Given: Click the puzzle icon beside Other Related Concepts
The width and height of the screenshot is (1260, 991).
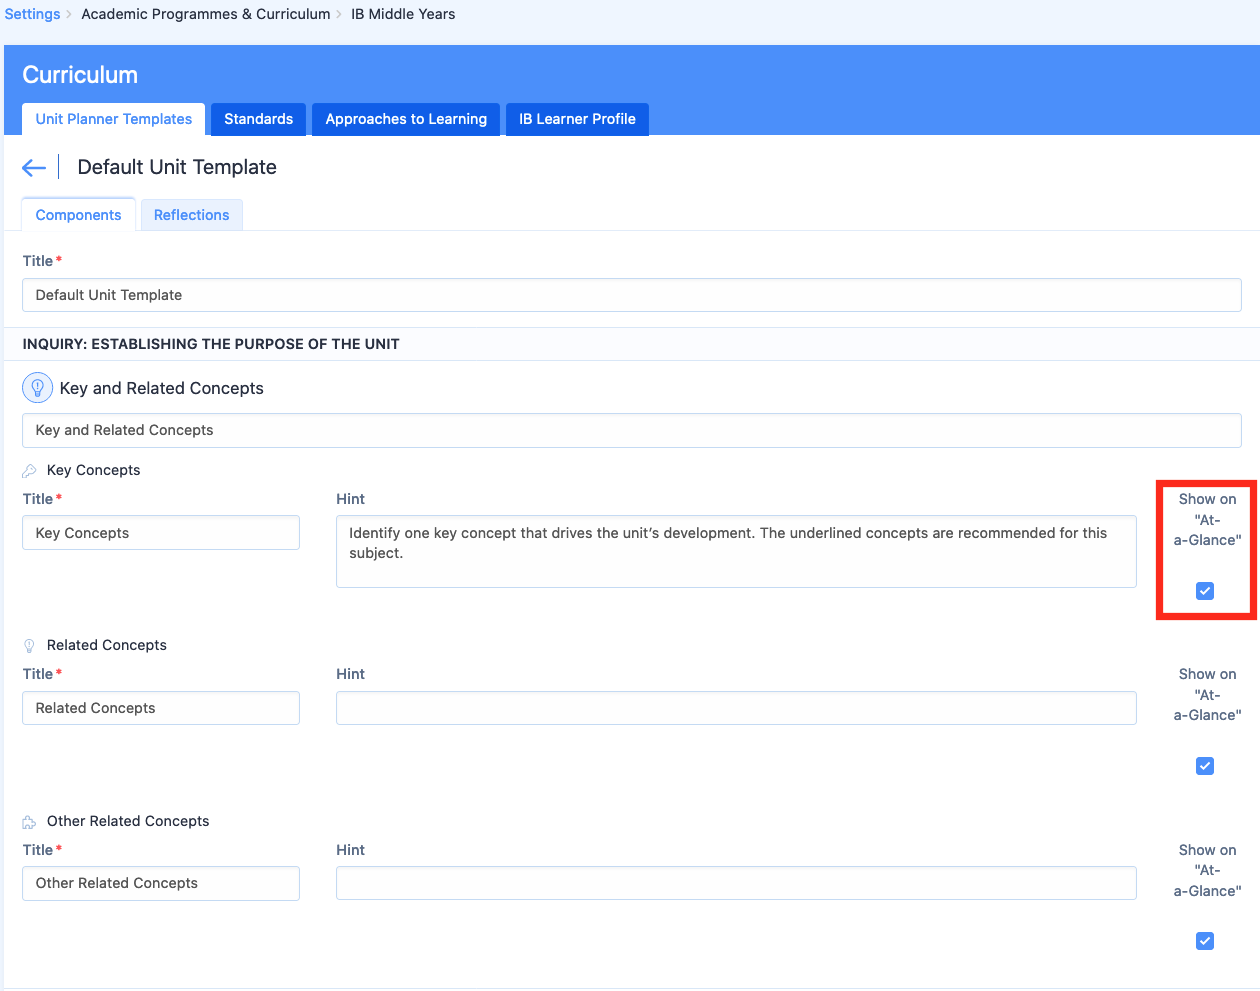Looking at the screenshot, I should (29, 822).
